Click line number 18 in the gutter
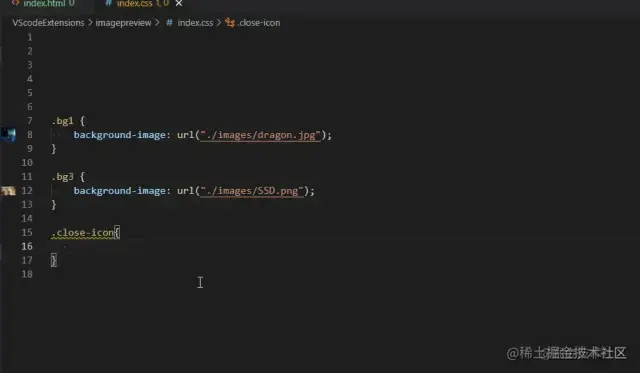Image resolution: width=640 pixels, height=373 pixels. pyautogui.click(x=27, y=274)
